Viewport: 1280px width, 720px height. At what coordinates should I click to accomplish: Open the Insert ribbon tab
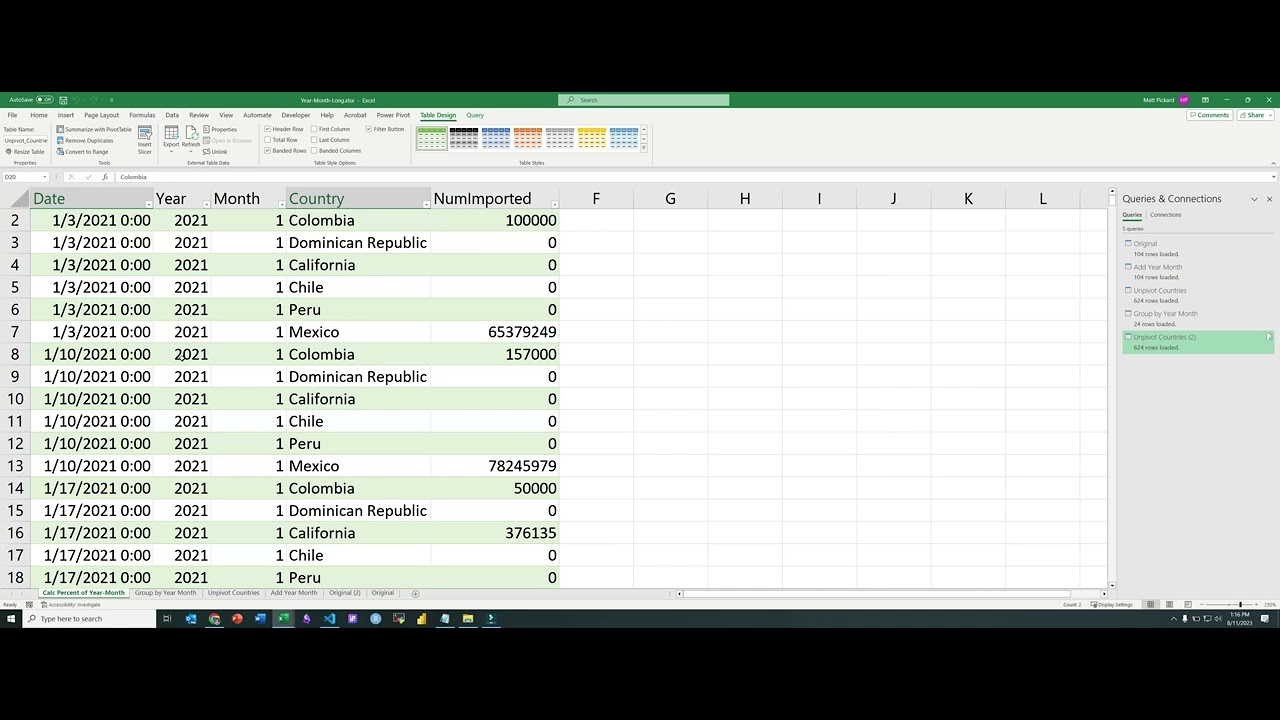point(66,115)
